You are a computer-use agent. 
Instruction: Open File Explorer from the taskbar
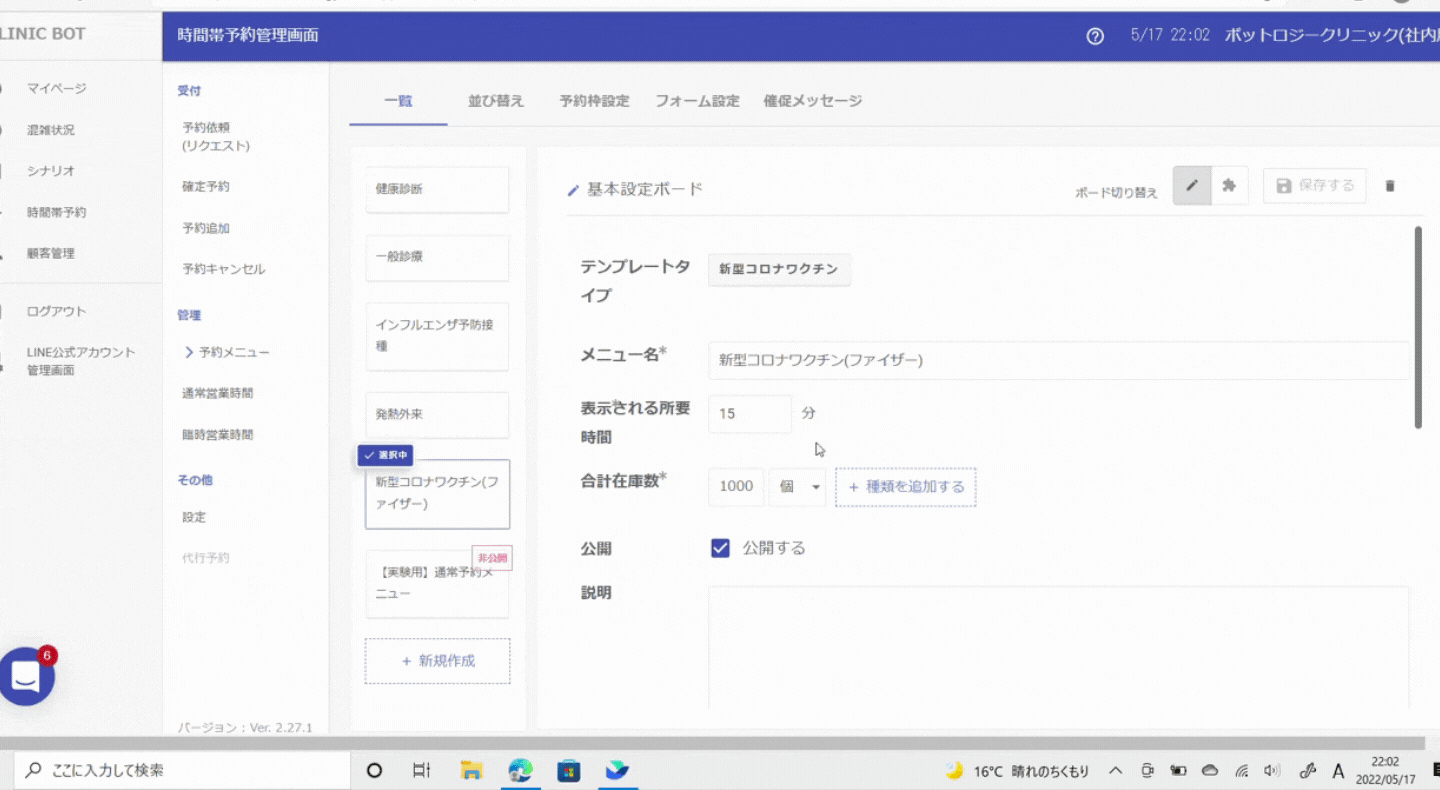click(x=471, y=770)
